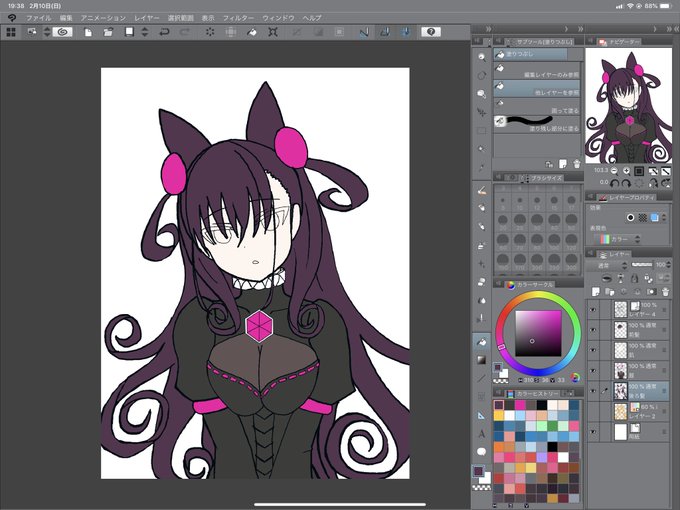
Task: Toggle snap to grid icon
Action: click(405, 32)
